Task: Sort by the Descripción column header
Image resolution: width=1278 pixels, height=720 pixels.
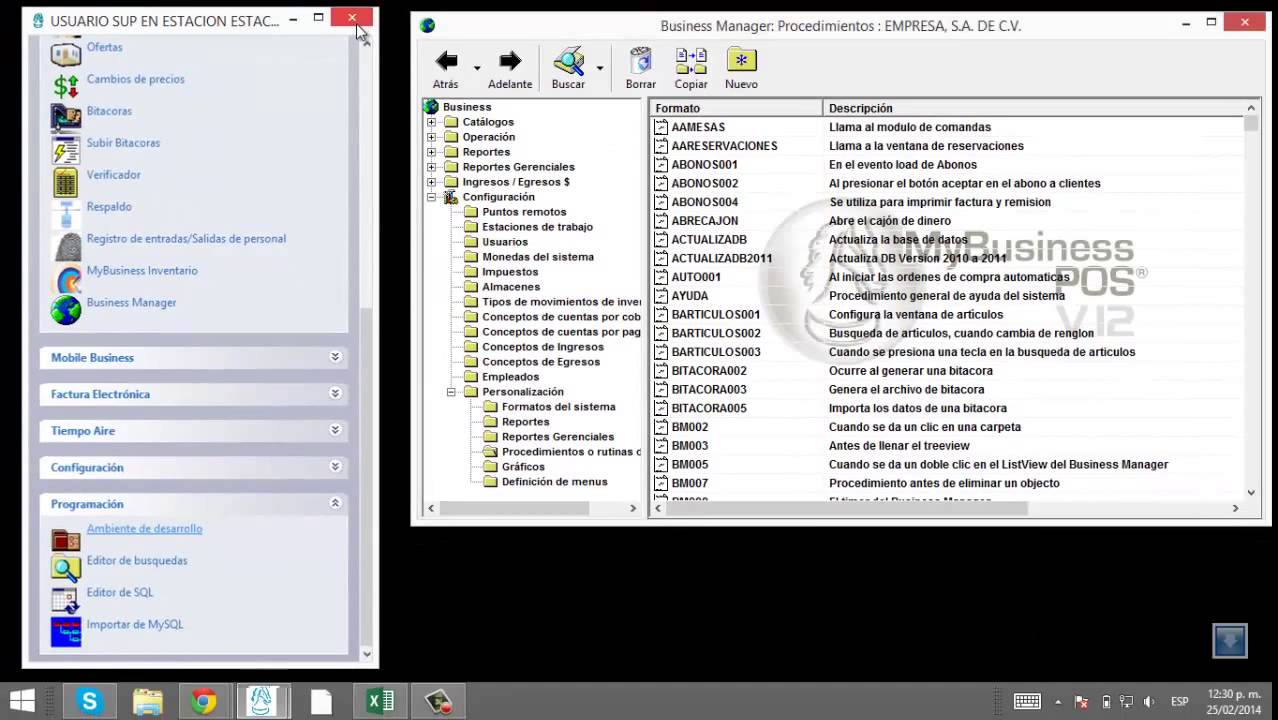Action: point(1033,108)
